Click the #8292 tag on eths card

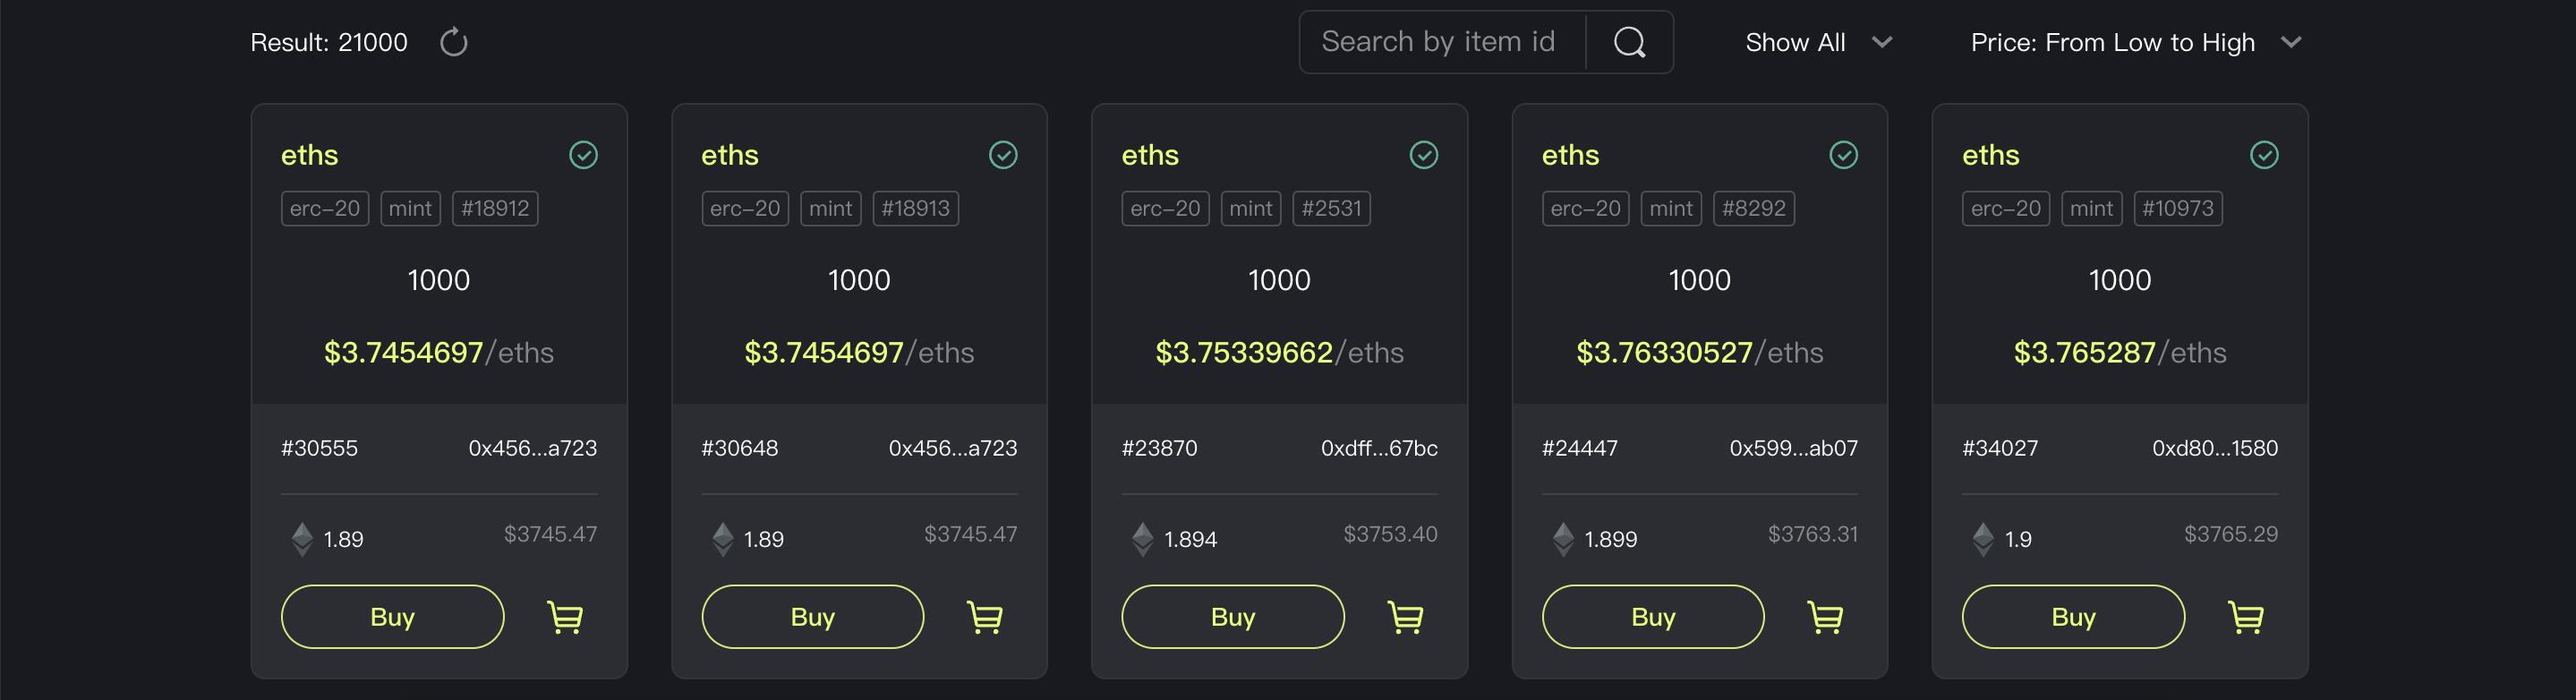(1753, 208)
